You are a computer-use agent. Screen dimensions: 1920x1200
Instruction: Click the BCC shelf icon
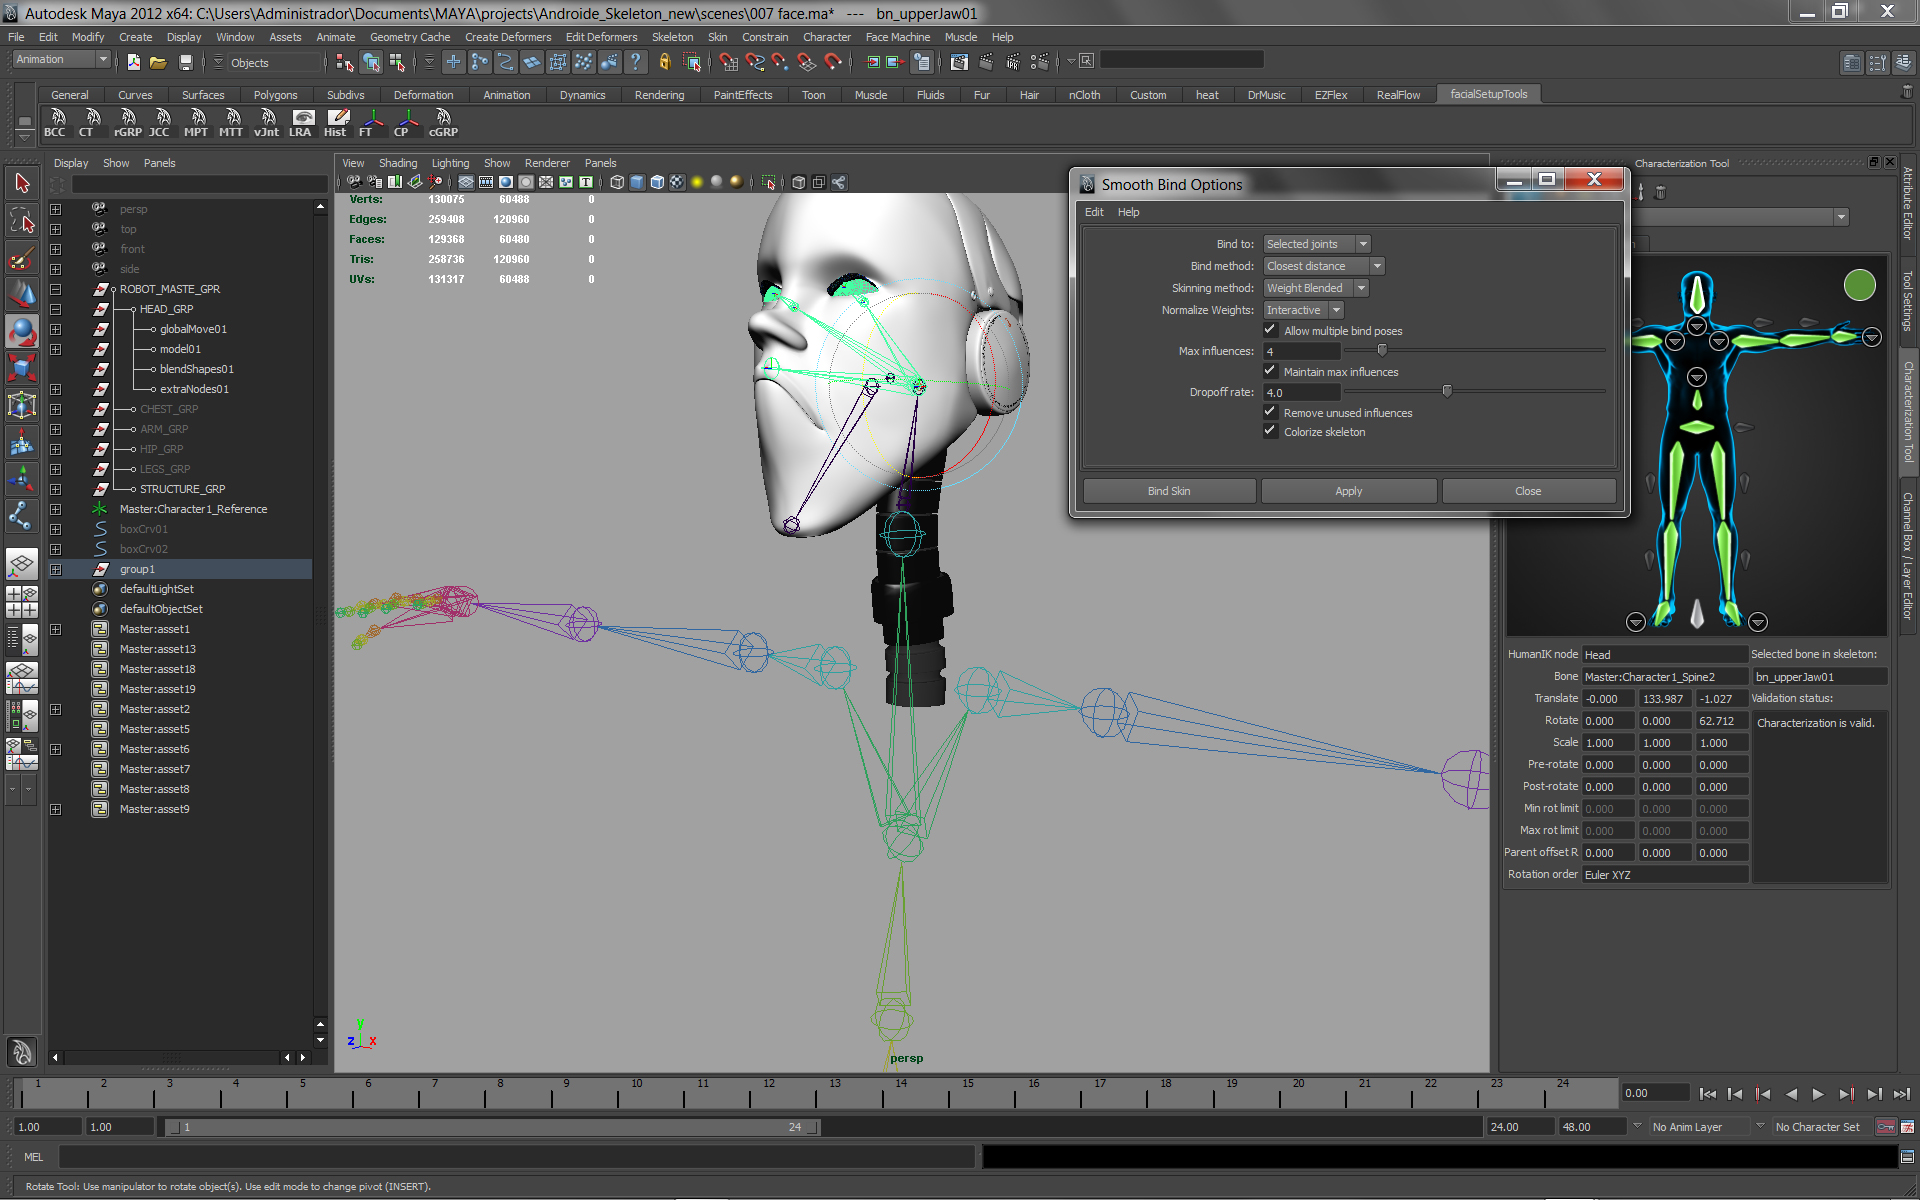pyautogui.click(x=55, y=122)
